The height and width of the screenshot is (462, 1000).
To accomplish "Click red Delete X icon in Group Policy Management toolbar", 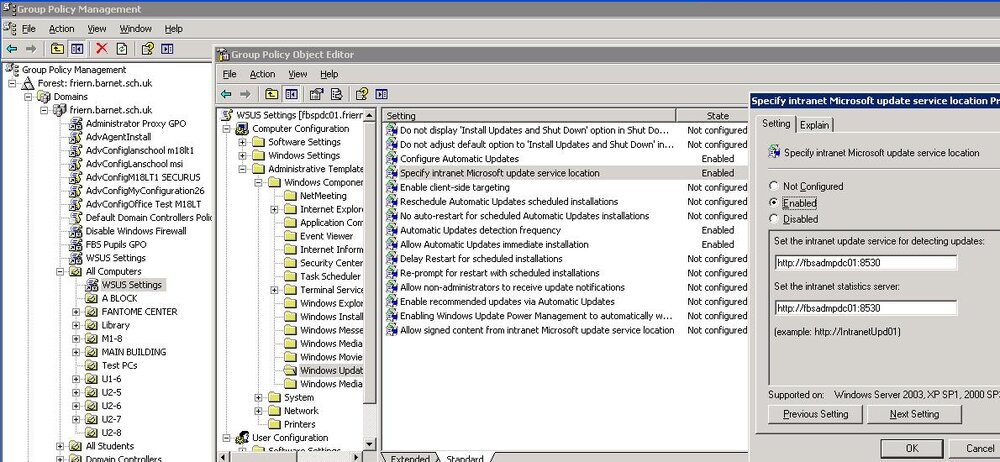I will (x=101, y=48).
